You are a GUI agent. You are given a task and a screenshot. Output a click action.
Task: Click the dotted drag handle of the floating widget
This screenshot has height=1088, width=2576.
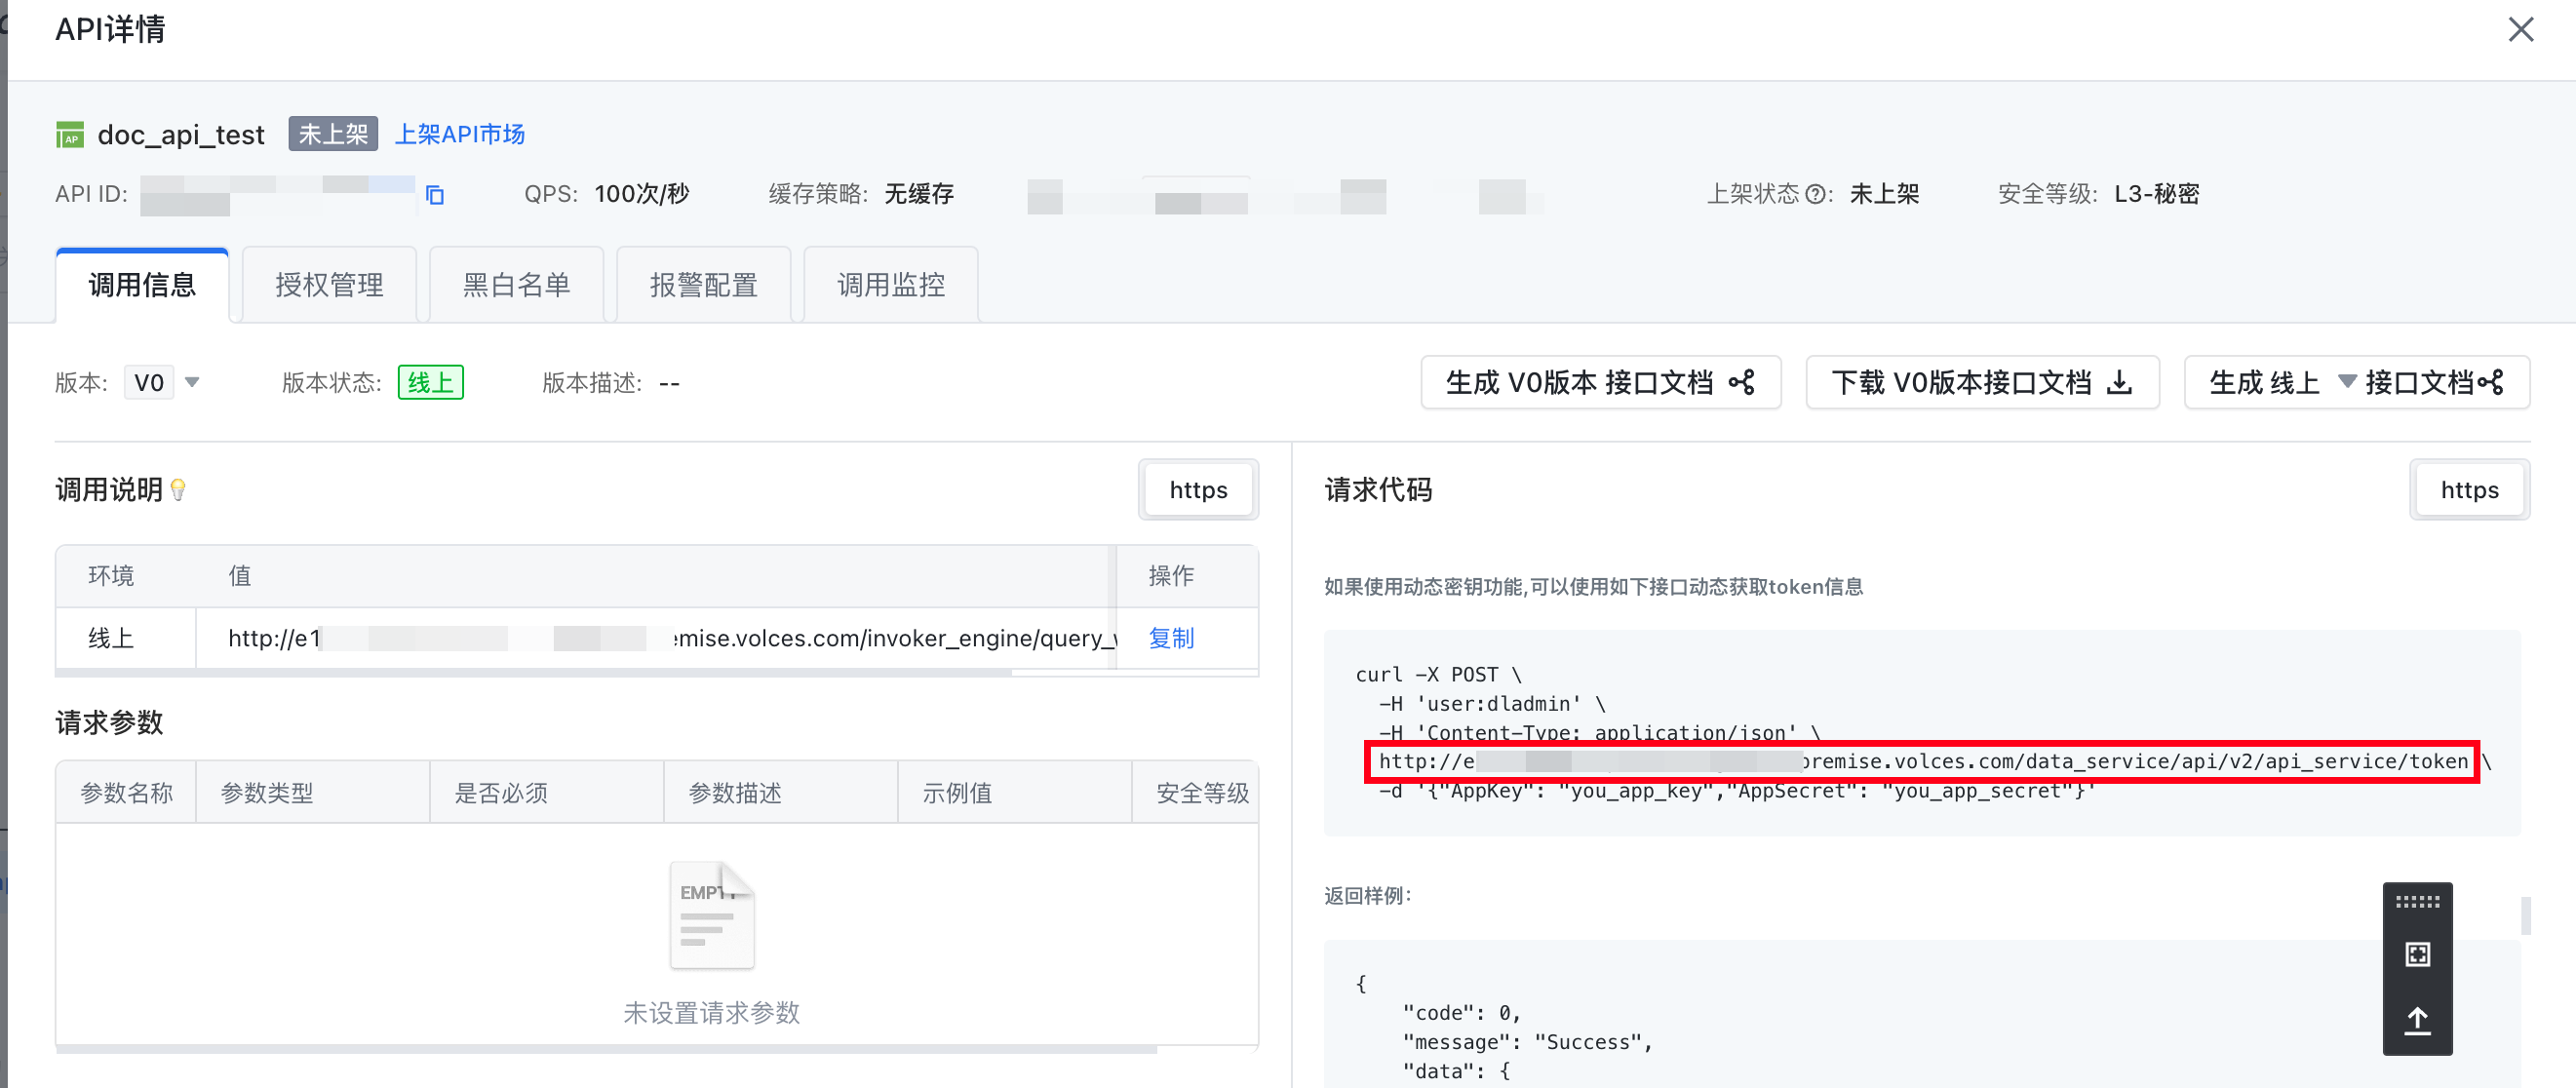[2417, 901]
